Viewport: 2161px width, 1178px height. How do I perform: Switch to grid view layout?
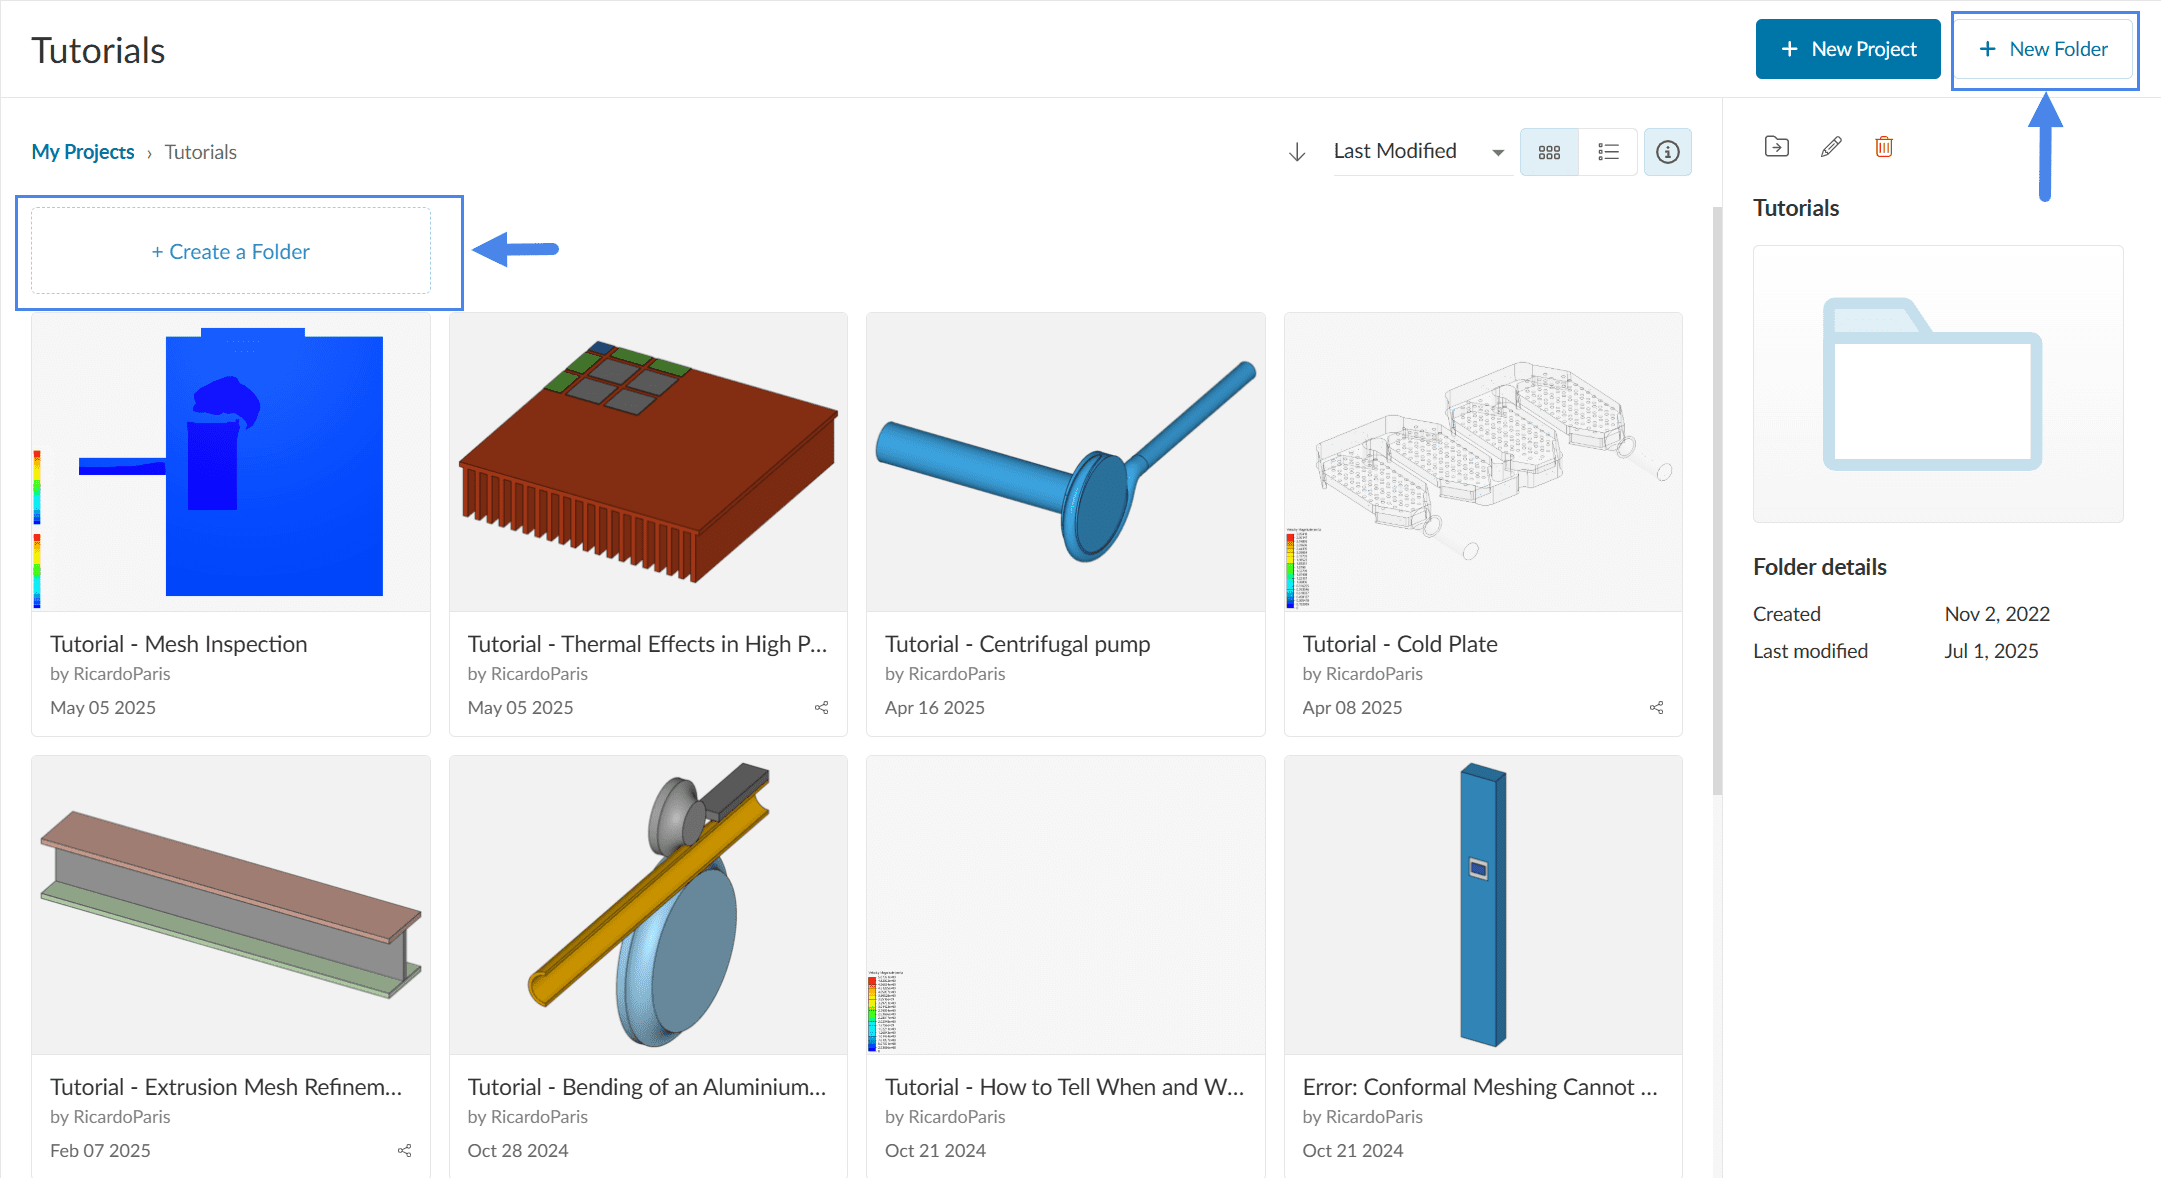(1549, 152)
